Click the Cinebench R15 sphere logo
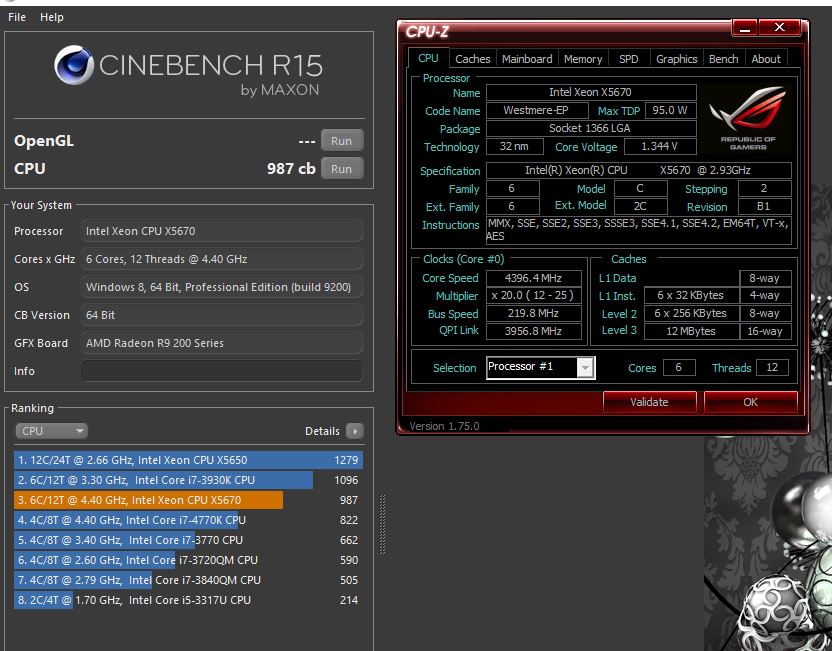The height and width of the screenshot is (651, 832). click(74, 65)
